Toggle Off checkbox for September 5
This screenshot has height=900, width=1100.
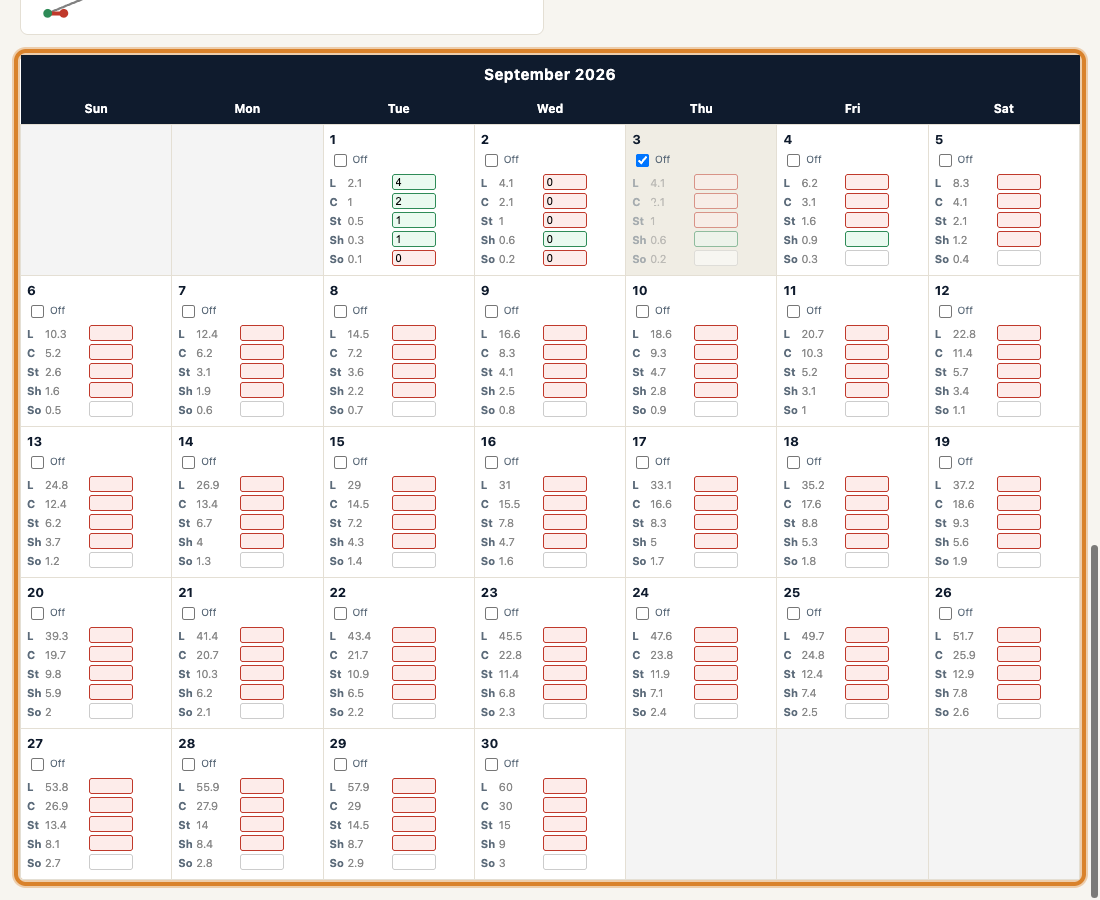coord(946,161)
